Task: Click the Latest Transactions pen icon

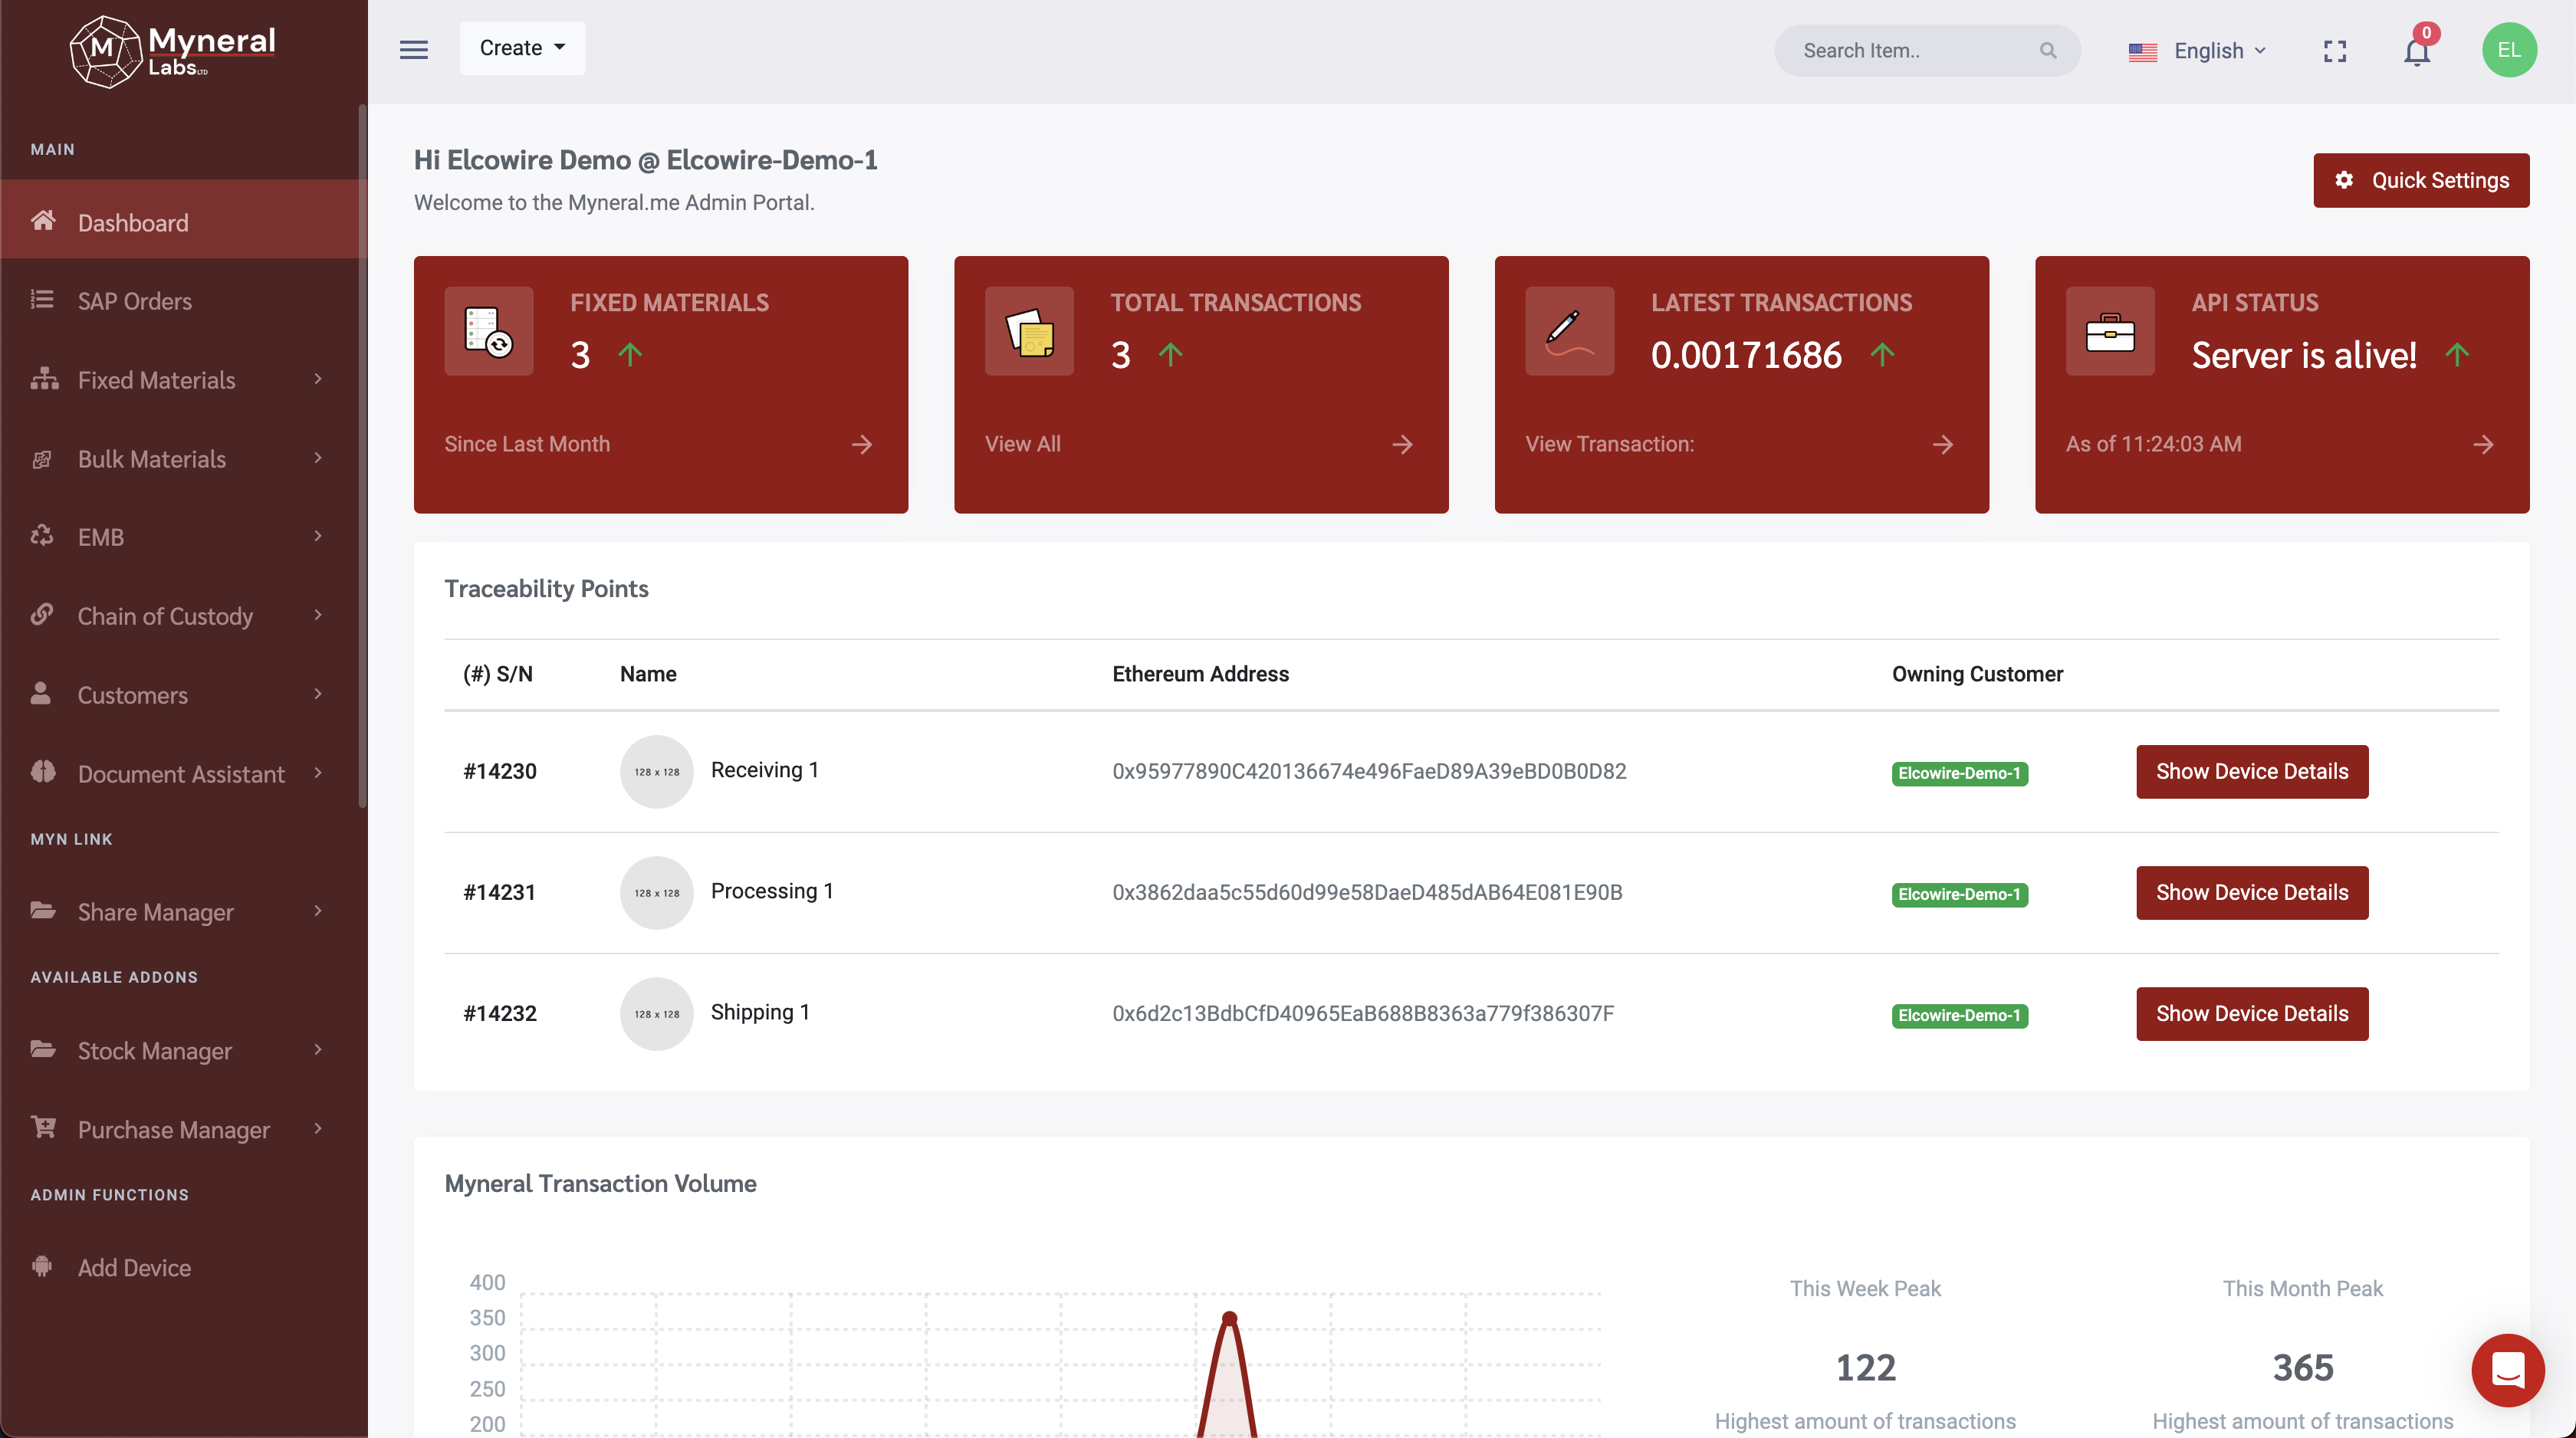Action: coord(1570,331)
